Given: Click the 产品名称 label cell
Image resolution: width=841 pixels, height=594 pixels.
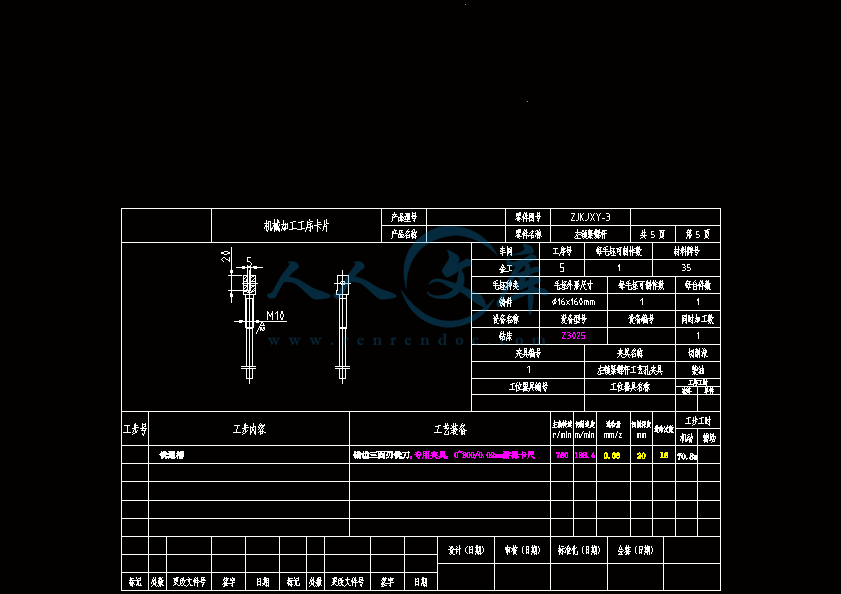Looking at the screenshot, I should point(403,234).
